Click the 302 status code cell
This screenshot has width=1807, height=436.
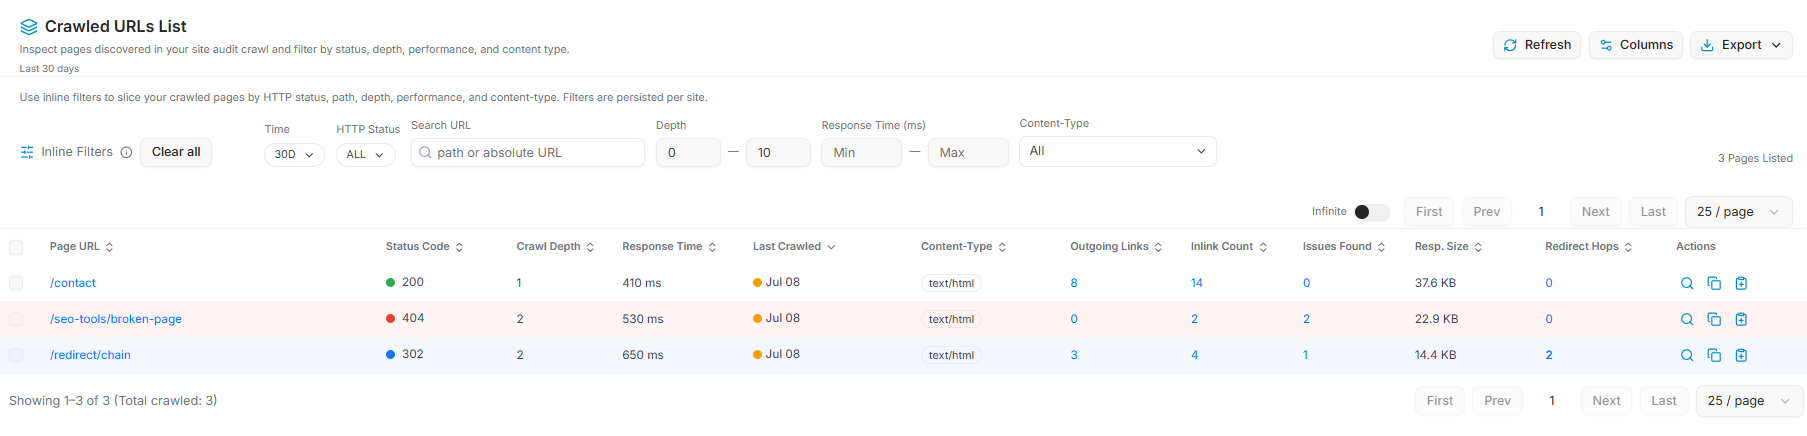point(405,354)
